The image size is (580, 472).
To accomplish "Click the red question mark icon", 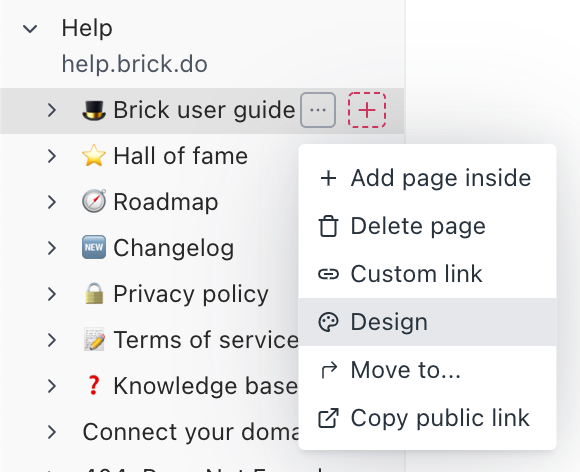I will click(x=94, y=385).
